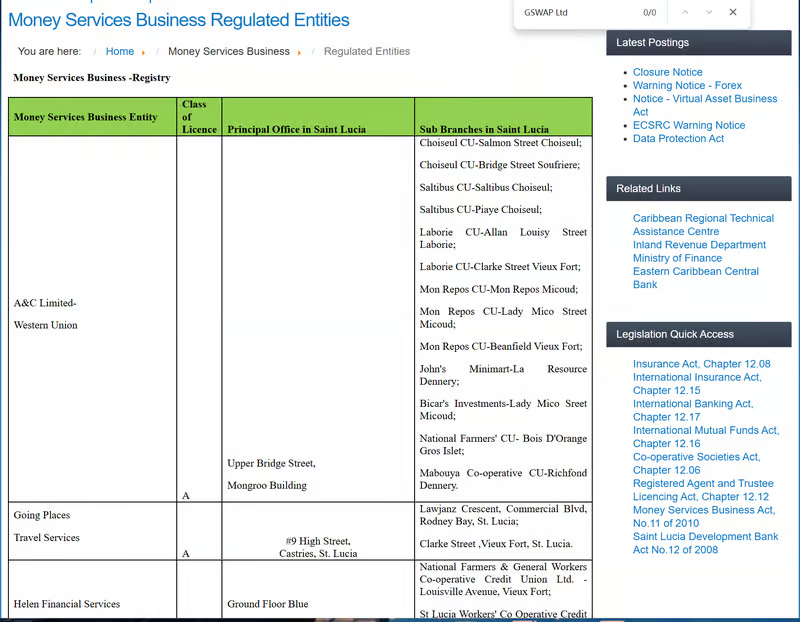Open Saint Lucia Development Bank Act link

point(705,537)
